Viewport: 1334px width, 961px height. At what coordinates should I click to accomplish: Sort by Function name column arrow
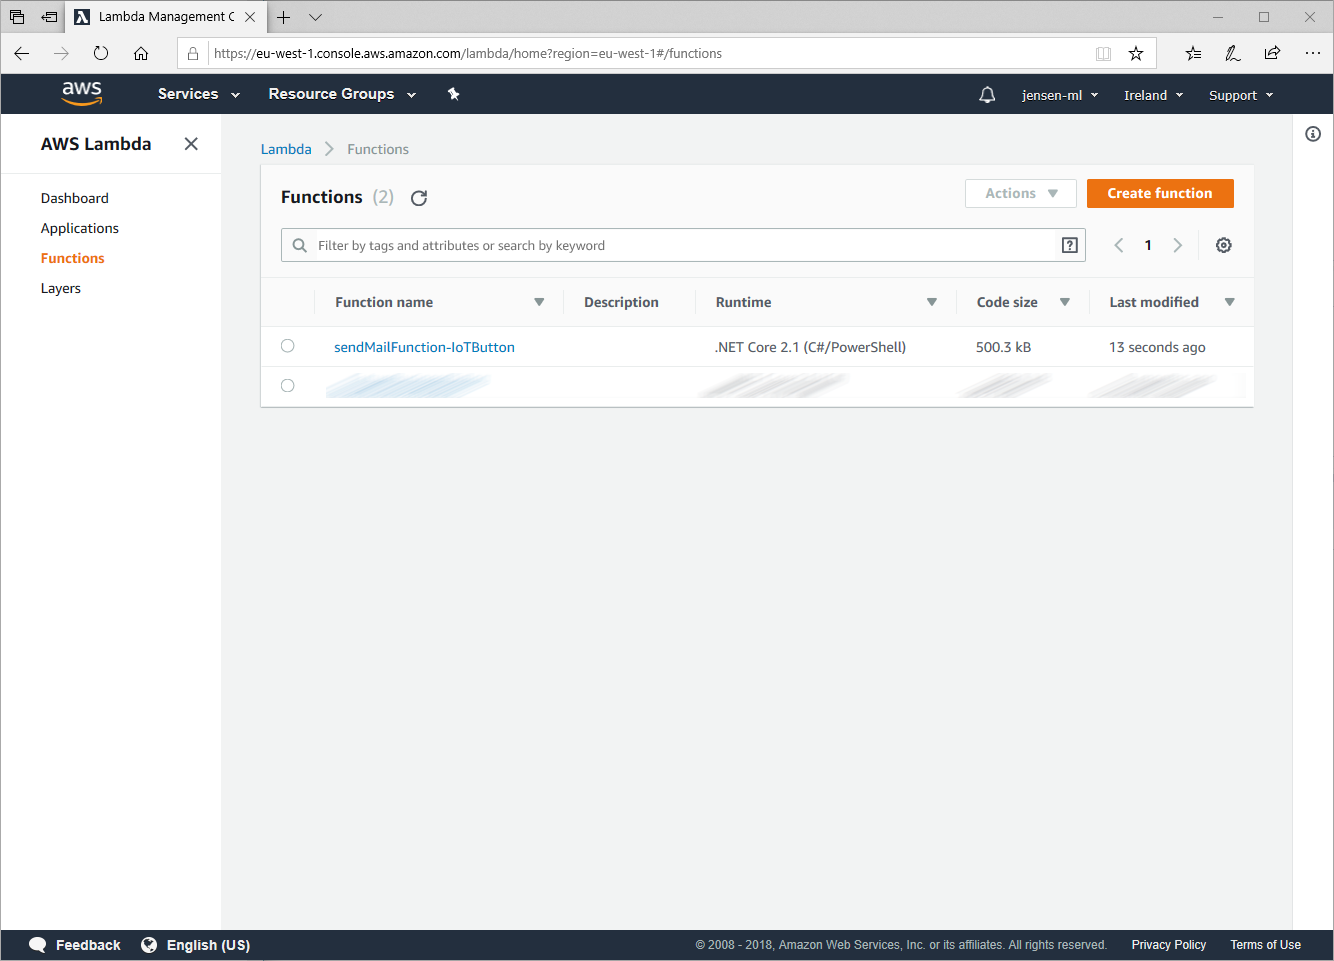tap(539, 302)
